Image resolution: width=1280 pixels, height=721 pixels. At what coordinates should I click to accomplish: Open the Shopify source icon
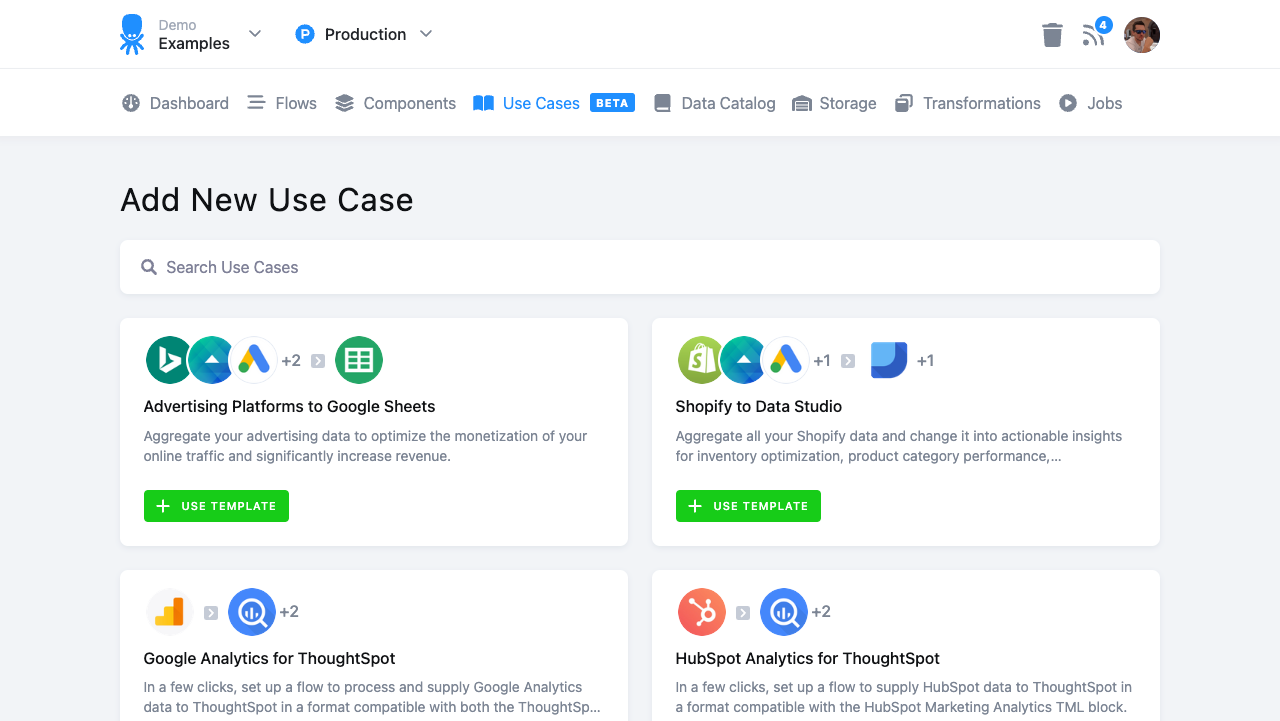(x=700, y=360)
